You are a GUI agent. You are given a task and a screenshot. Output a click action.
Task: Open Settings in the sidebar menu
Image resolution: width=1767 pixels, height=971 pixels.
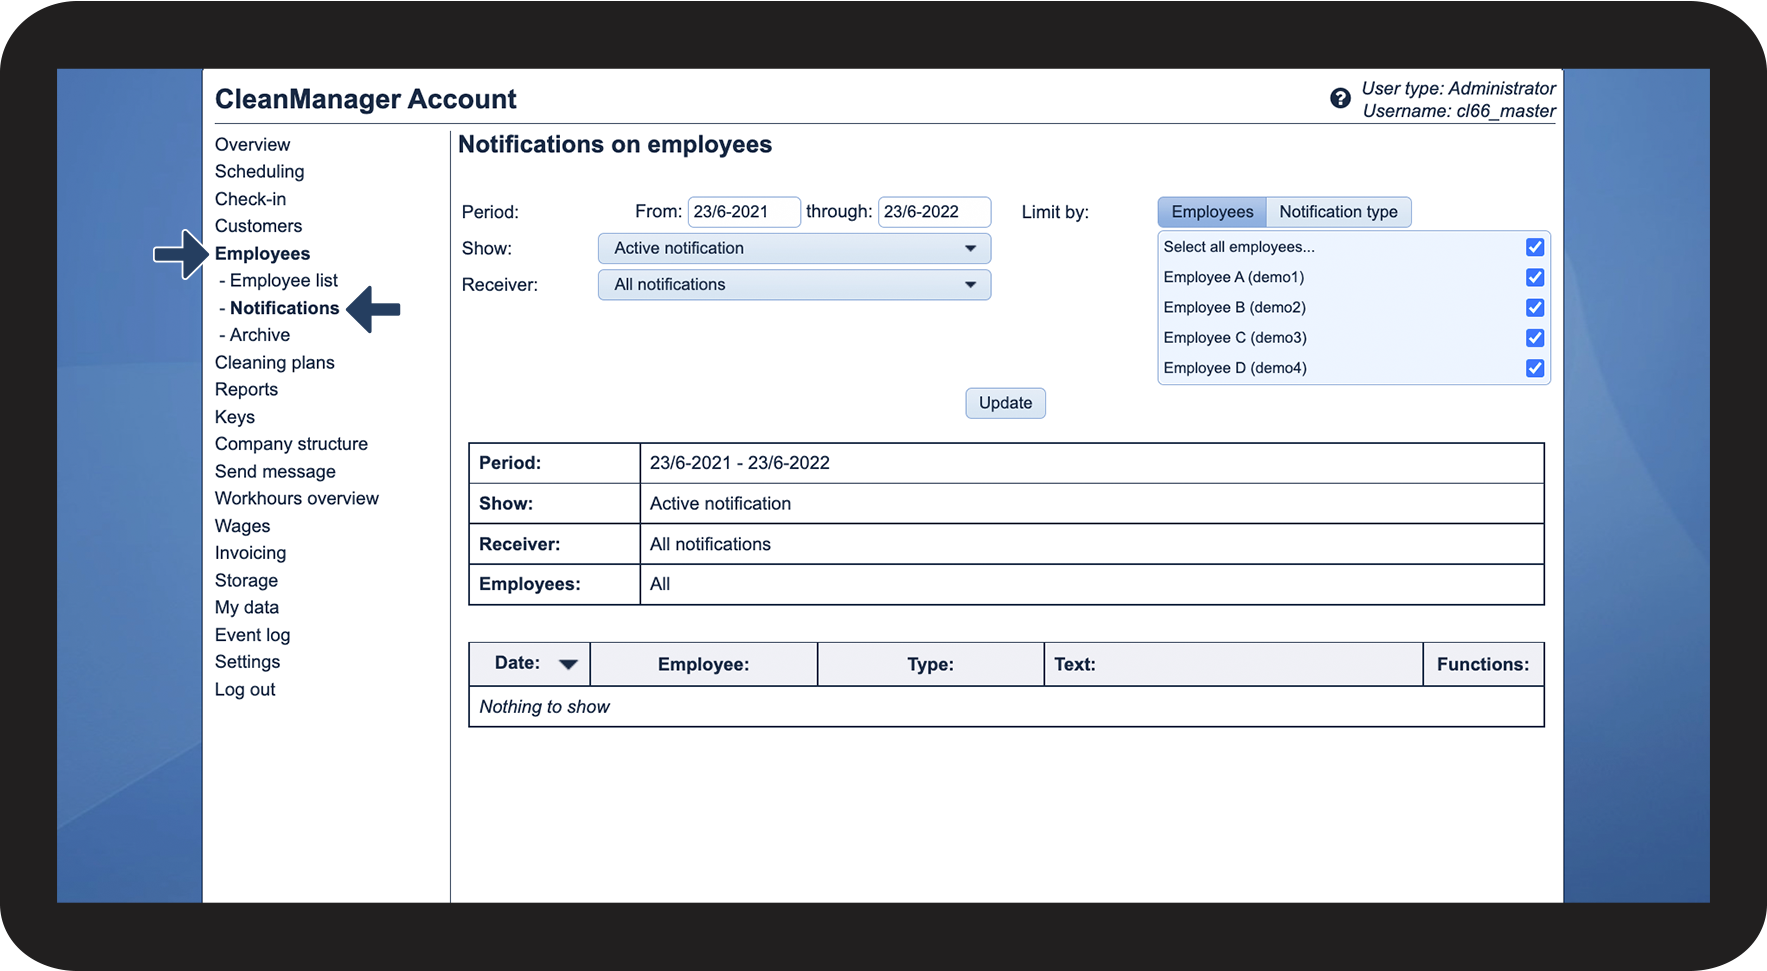tap(247, 662)
